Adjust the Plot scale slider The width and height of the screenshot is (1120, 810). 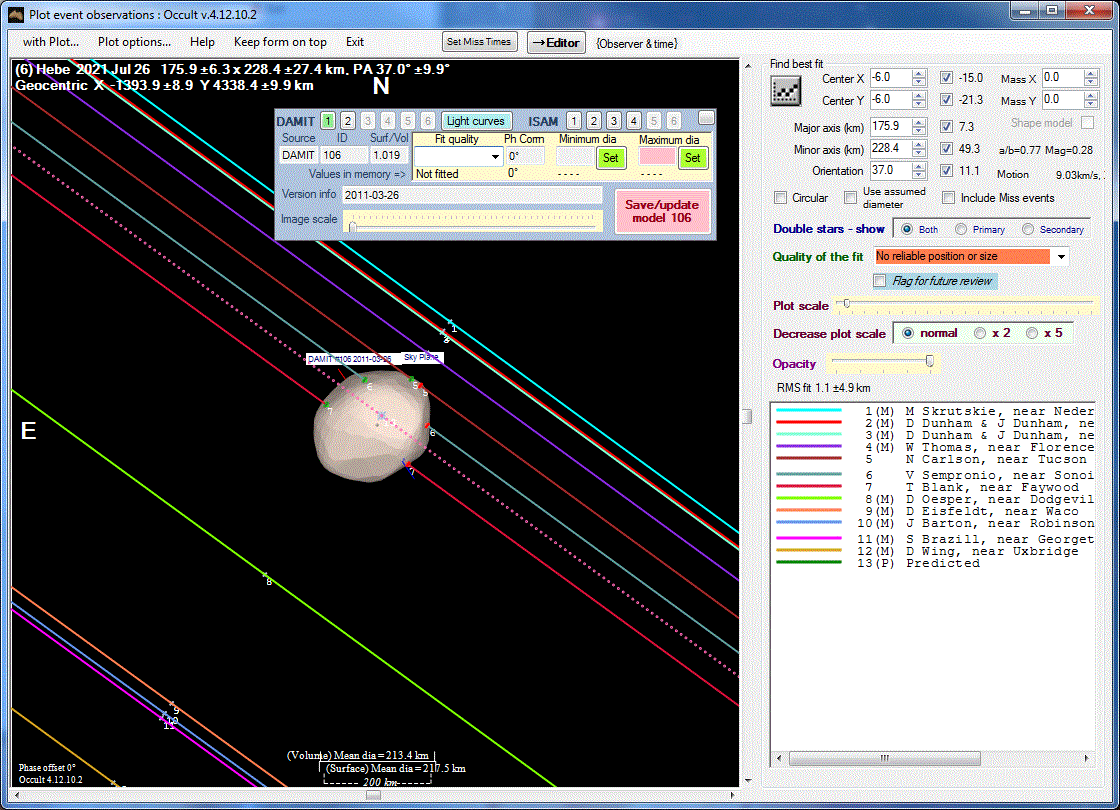(x=846, y=304)
